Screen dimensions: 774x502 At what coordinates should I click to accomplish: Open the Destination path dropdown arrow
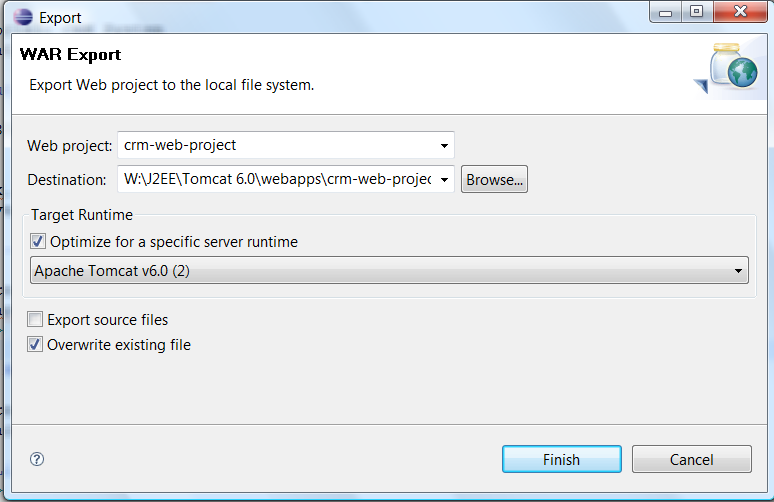tap(444, 181)
